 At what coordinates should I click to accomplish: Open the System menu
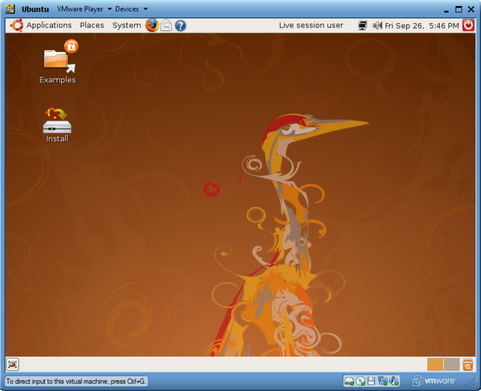[x=126, y=25]
